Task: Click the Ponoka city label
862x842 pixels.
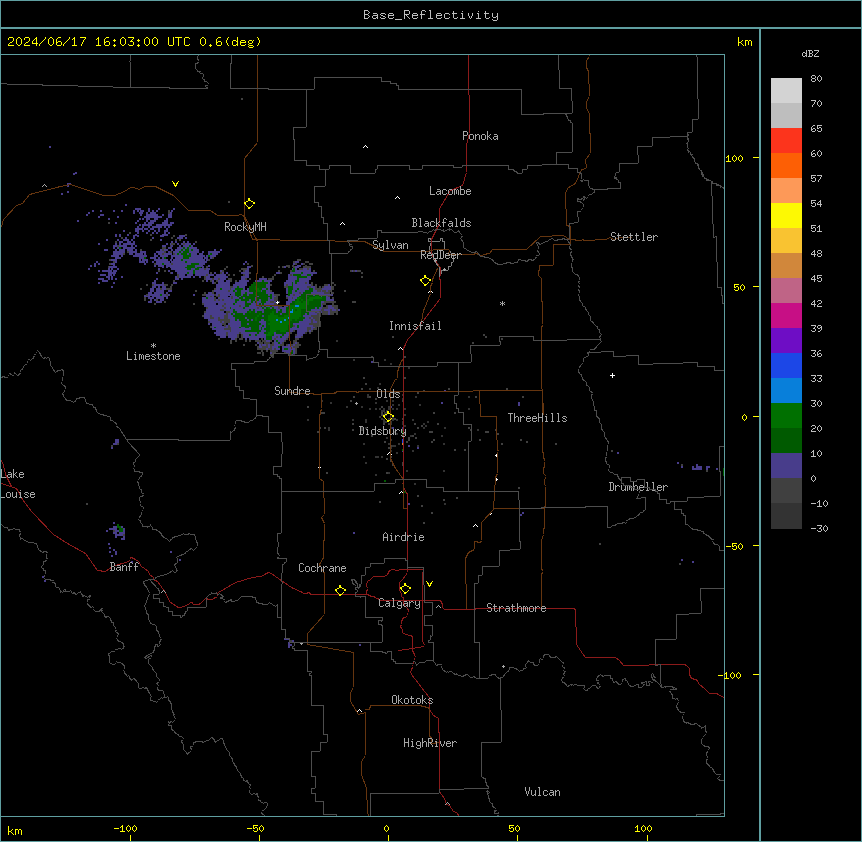Action: [x=480, y=136]
